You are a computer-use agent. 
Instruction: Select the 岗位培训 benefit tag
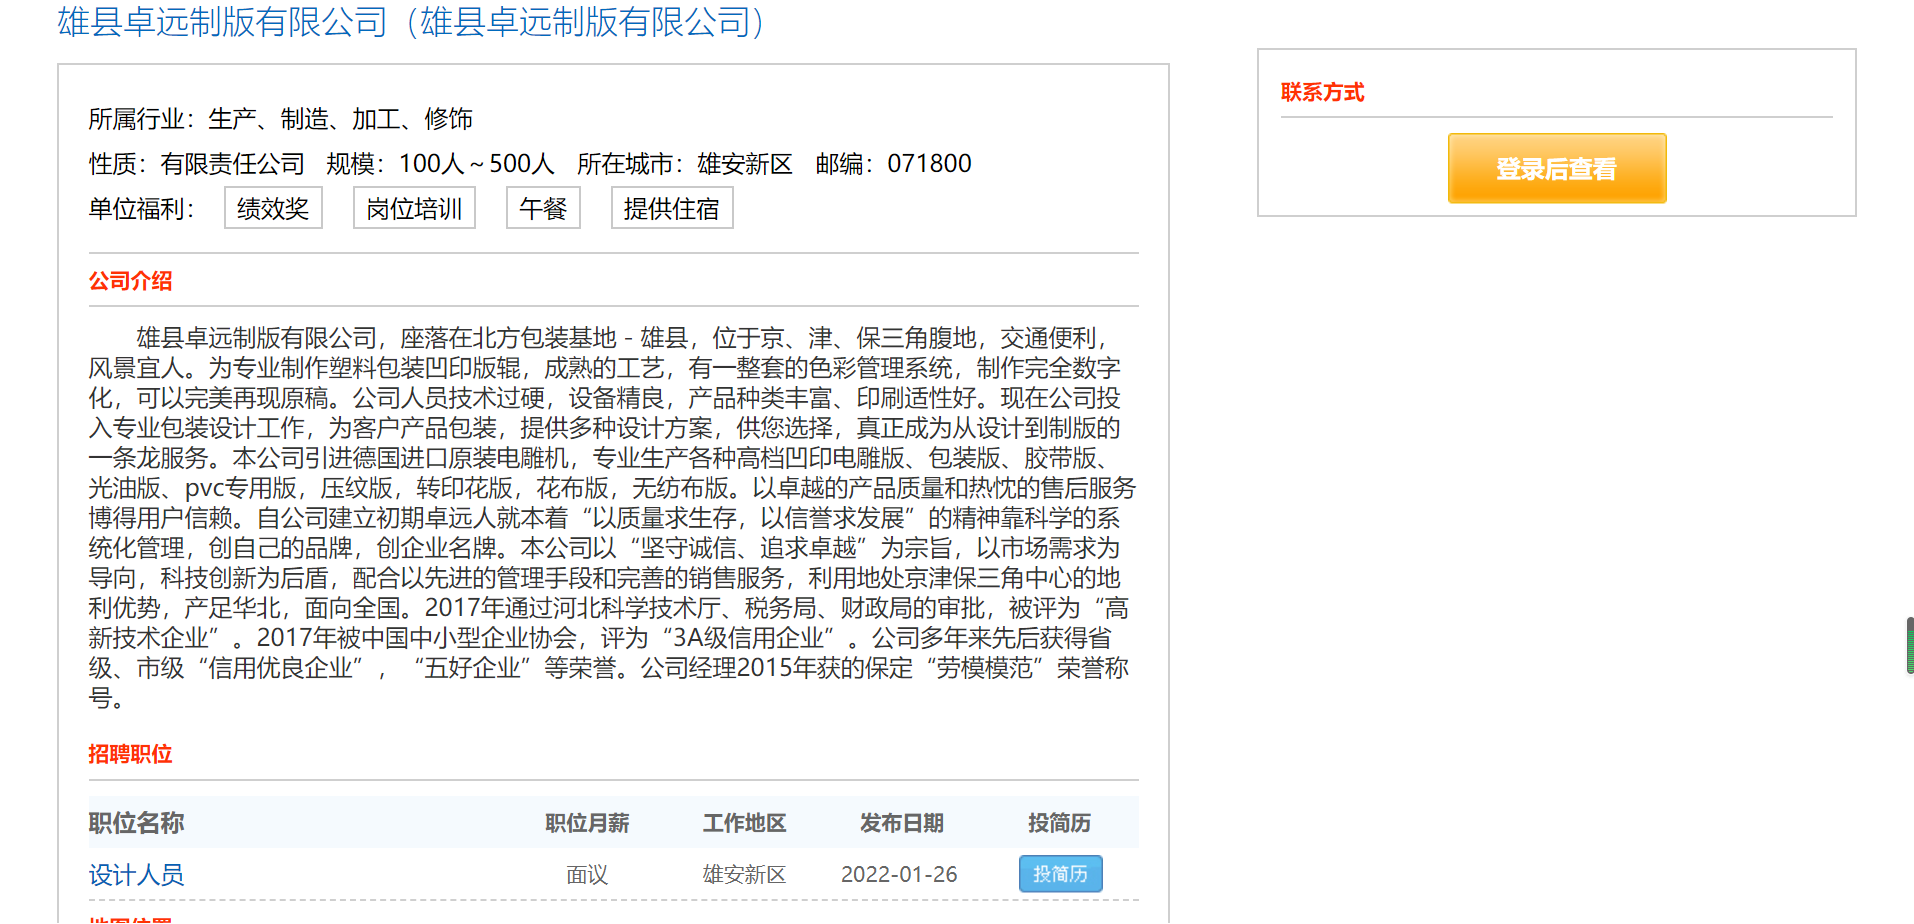414,208
